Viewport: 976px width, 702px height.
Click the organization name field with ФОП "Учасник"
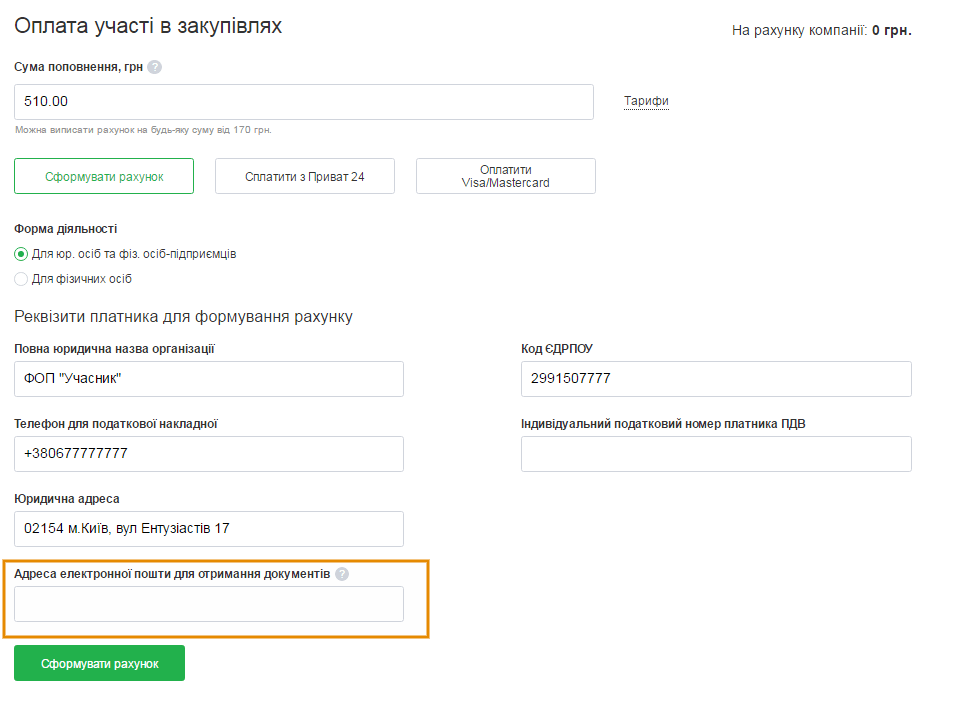click(x=208, y=379)
